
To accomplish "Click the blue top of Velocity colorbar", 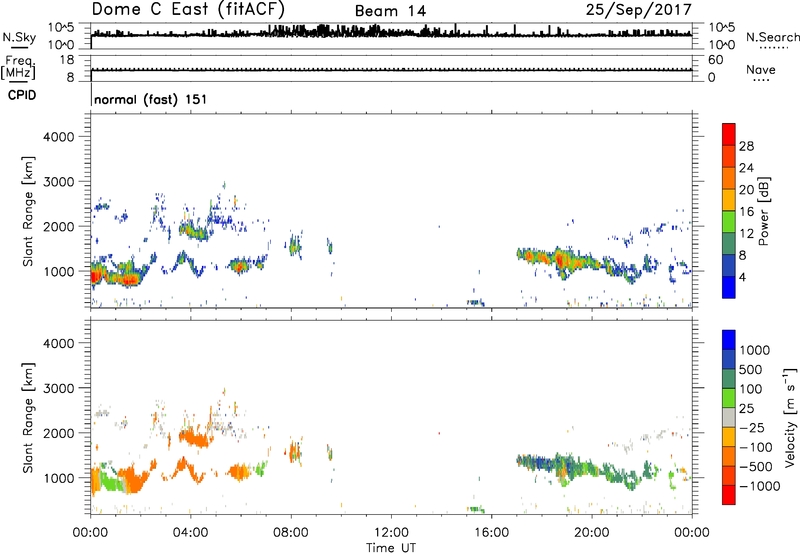I will coord(729,340).
